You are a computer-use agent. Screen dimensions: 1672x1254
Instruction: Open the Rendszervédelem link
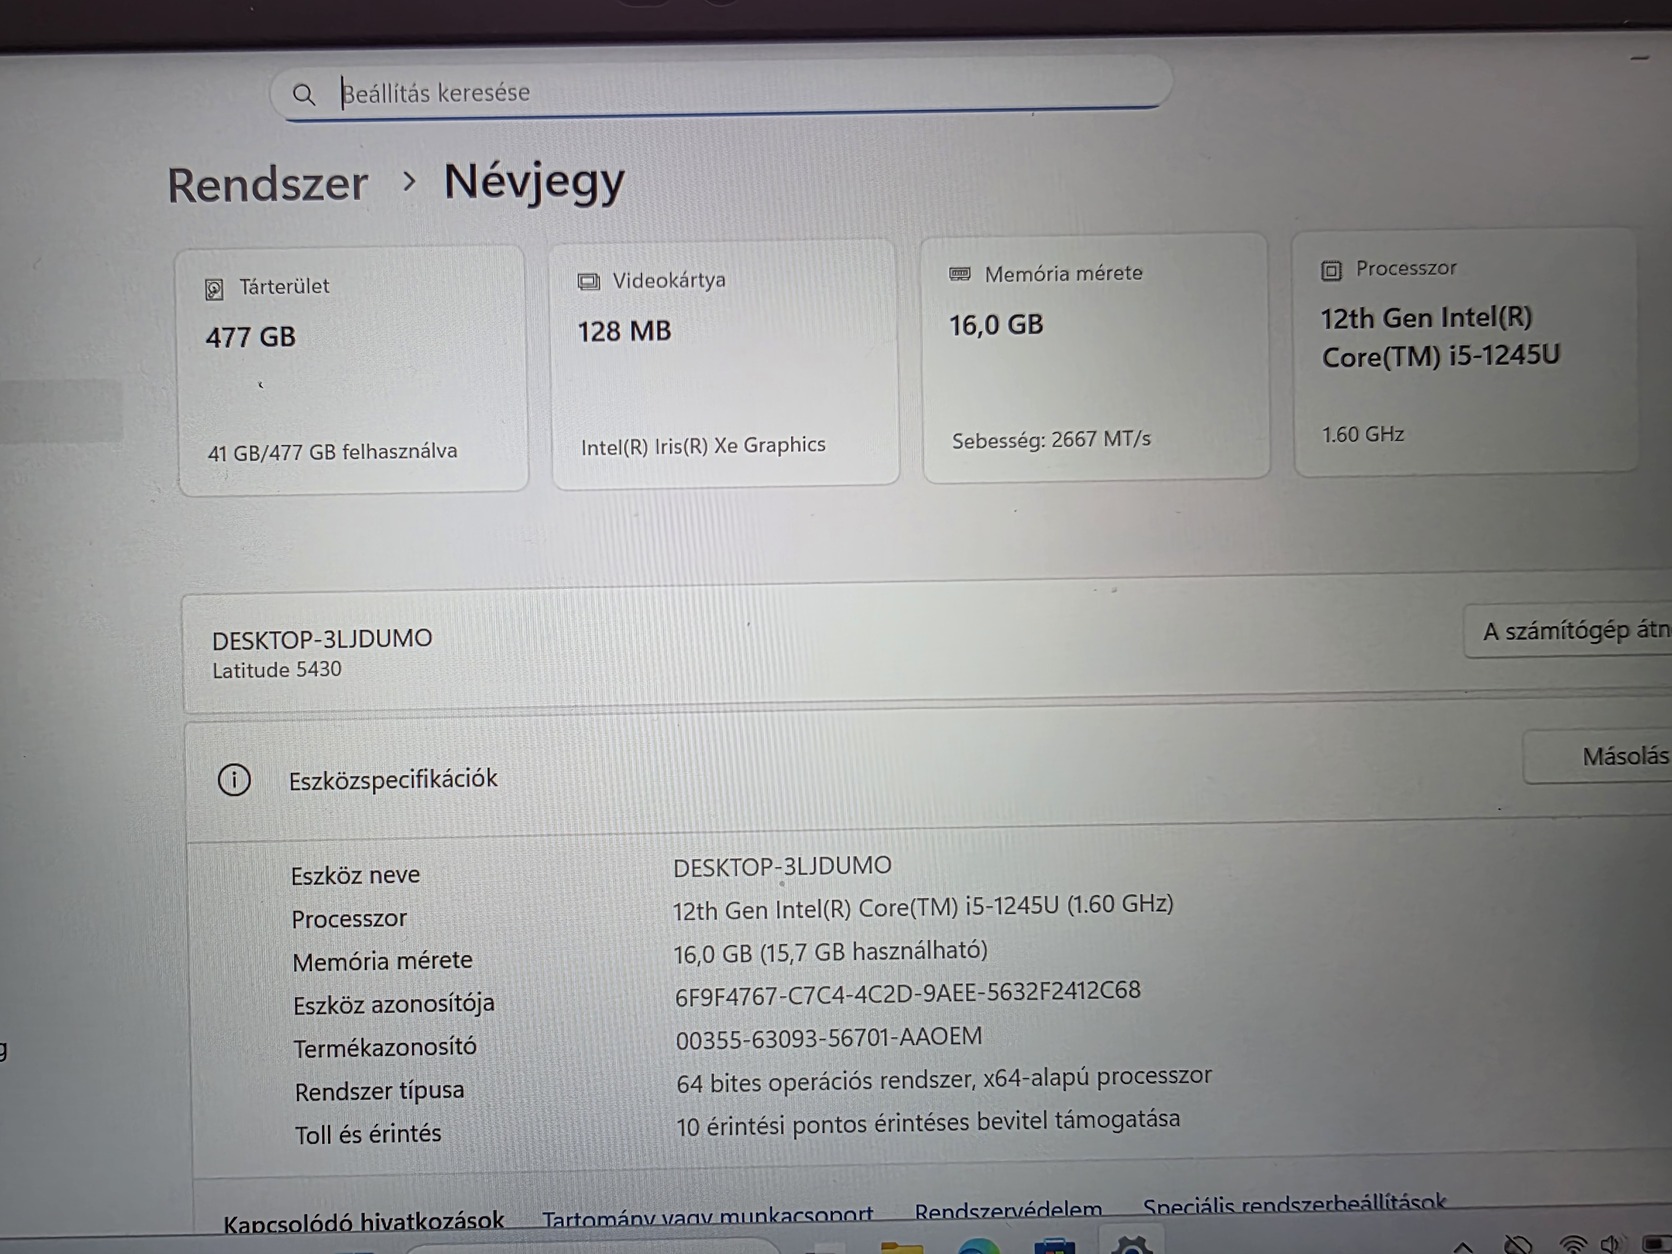(x=1008, y=1211)
